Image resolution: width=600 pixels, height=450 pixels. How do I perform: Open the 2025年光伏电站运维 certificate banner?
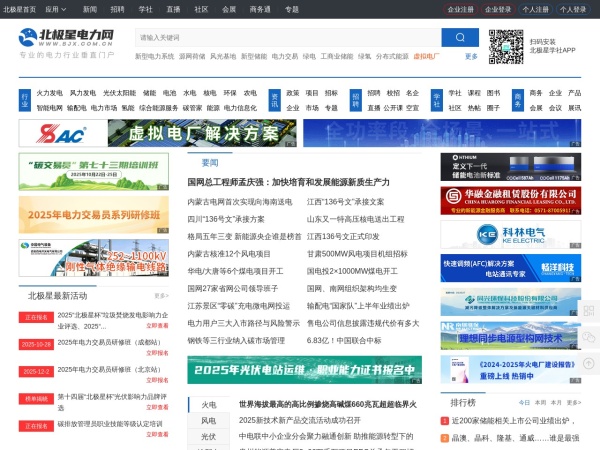coord(305,370)
